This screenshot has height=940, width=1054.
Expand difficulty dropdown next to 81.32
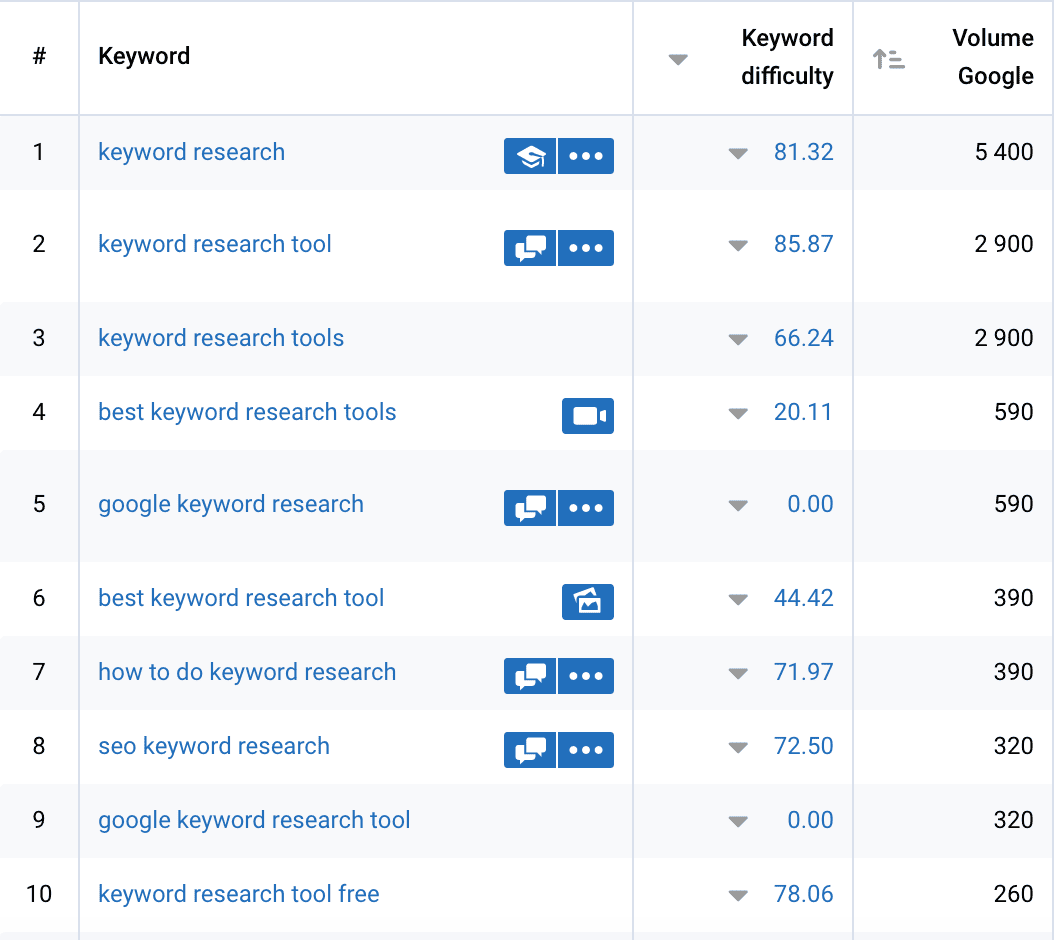(738, 153)
